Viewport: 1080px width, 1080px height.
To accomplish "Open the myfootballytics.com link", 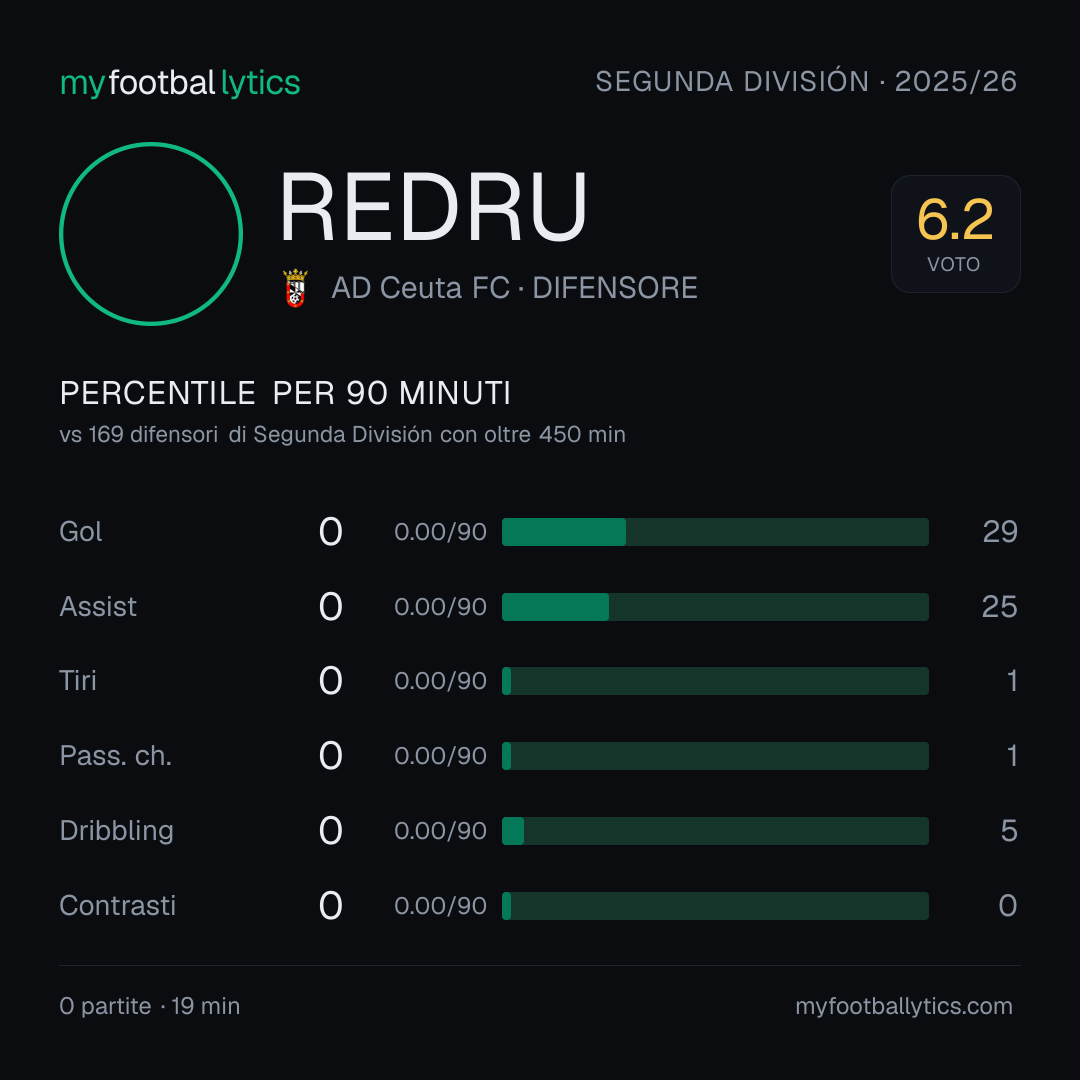I will click(904, 1006).
